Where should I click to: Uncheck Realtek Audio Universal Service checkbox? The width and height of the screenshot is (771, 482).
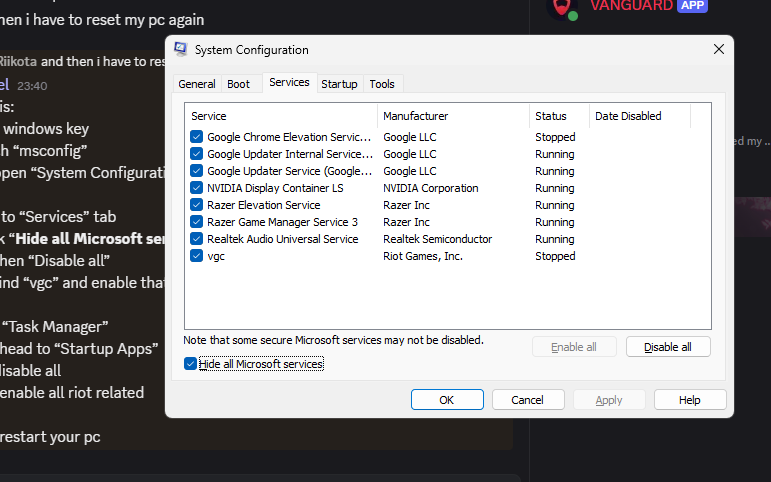tap(196, 239)
